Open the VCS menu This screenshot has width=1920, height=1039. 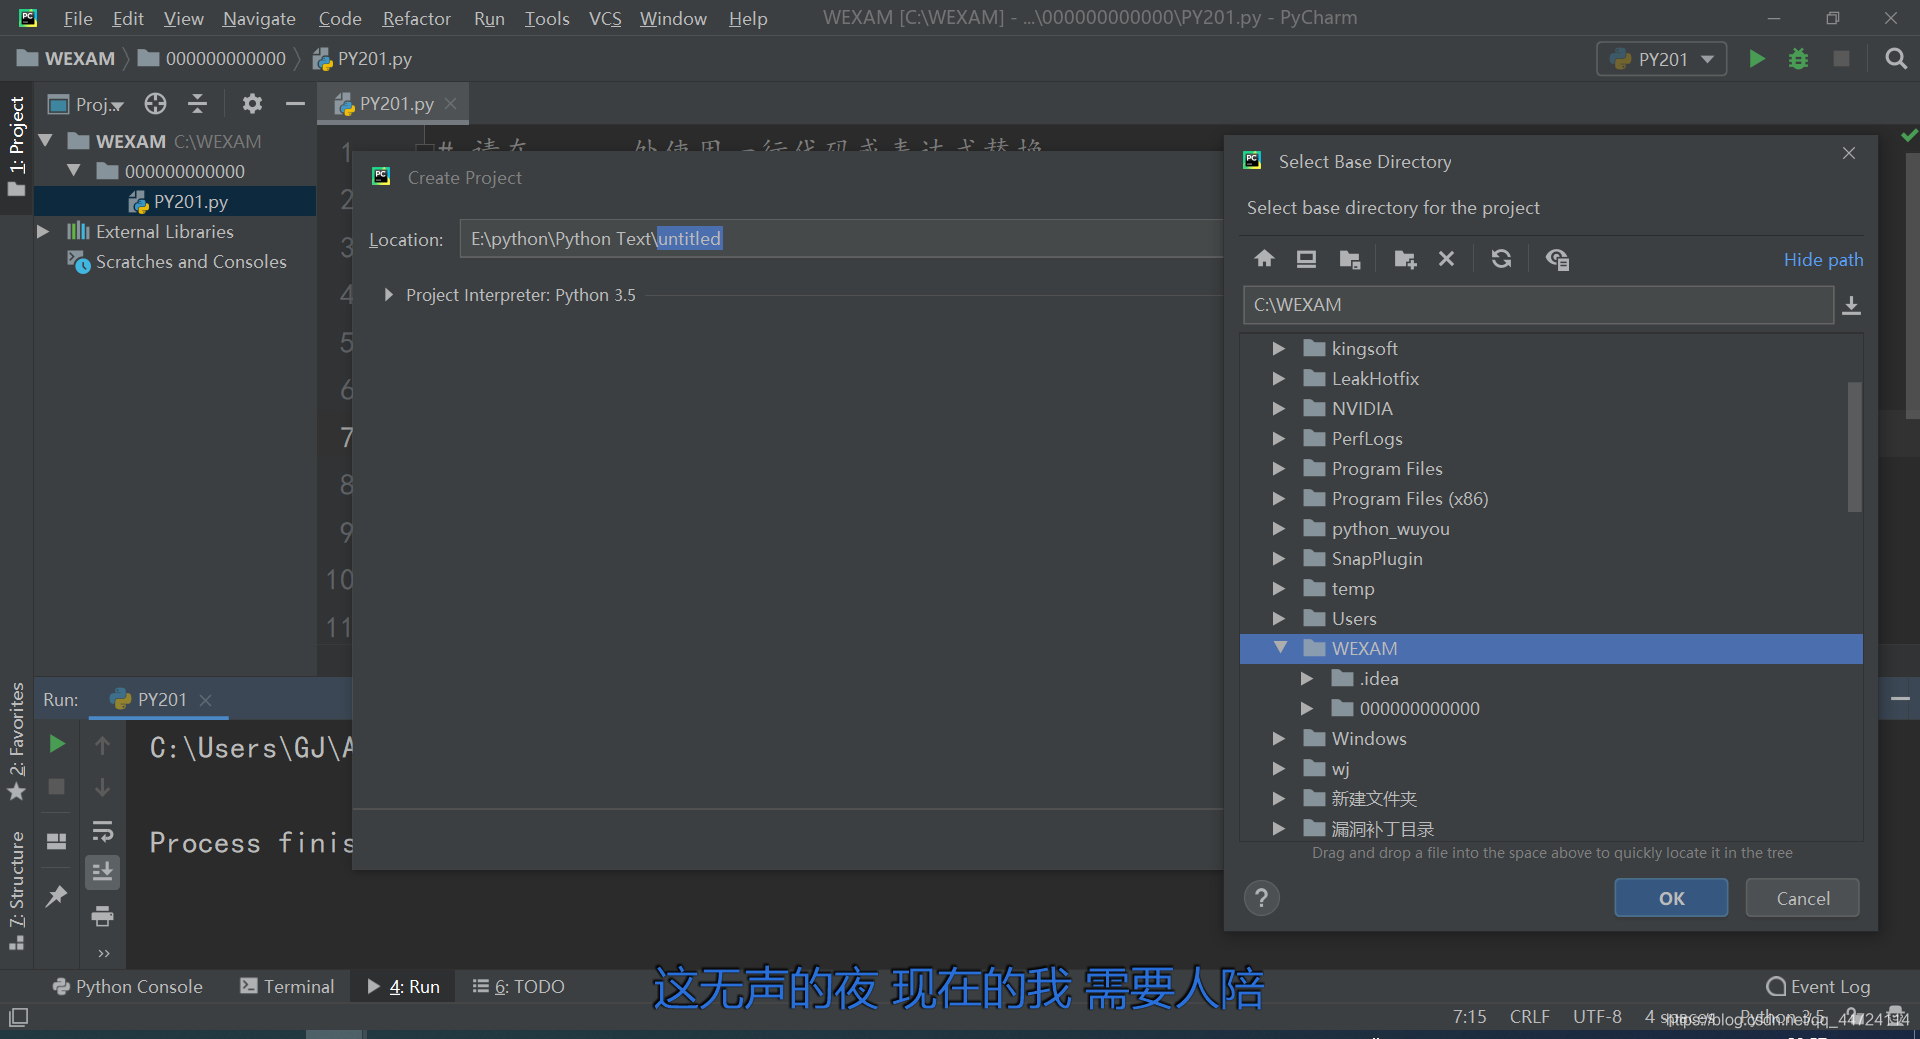[x=605, y=18]
